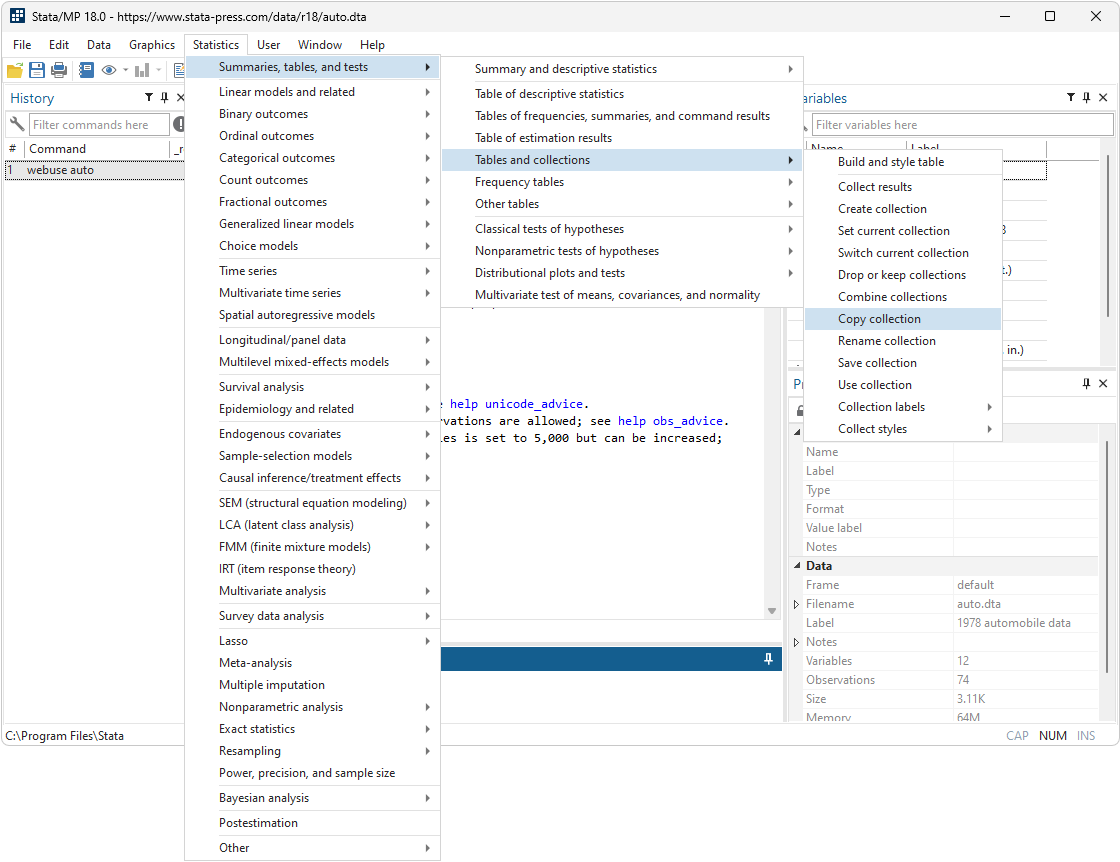
Task: Expand Frequency tables submenu
Action: [x=621, y=182]
